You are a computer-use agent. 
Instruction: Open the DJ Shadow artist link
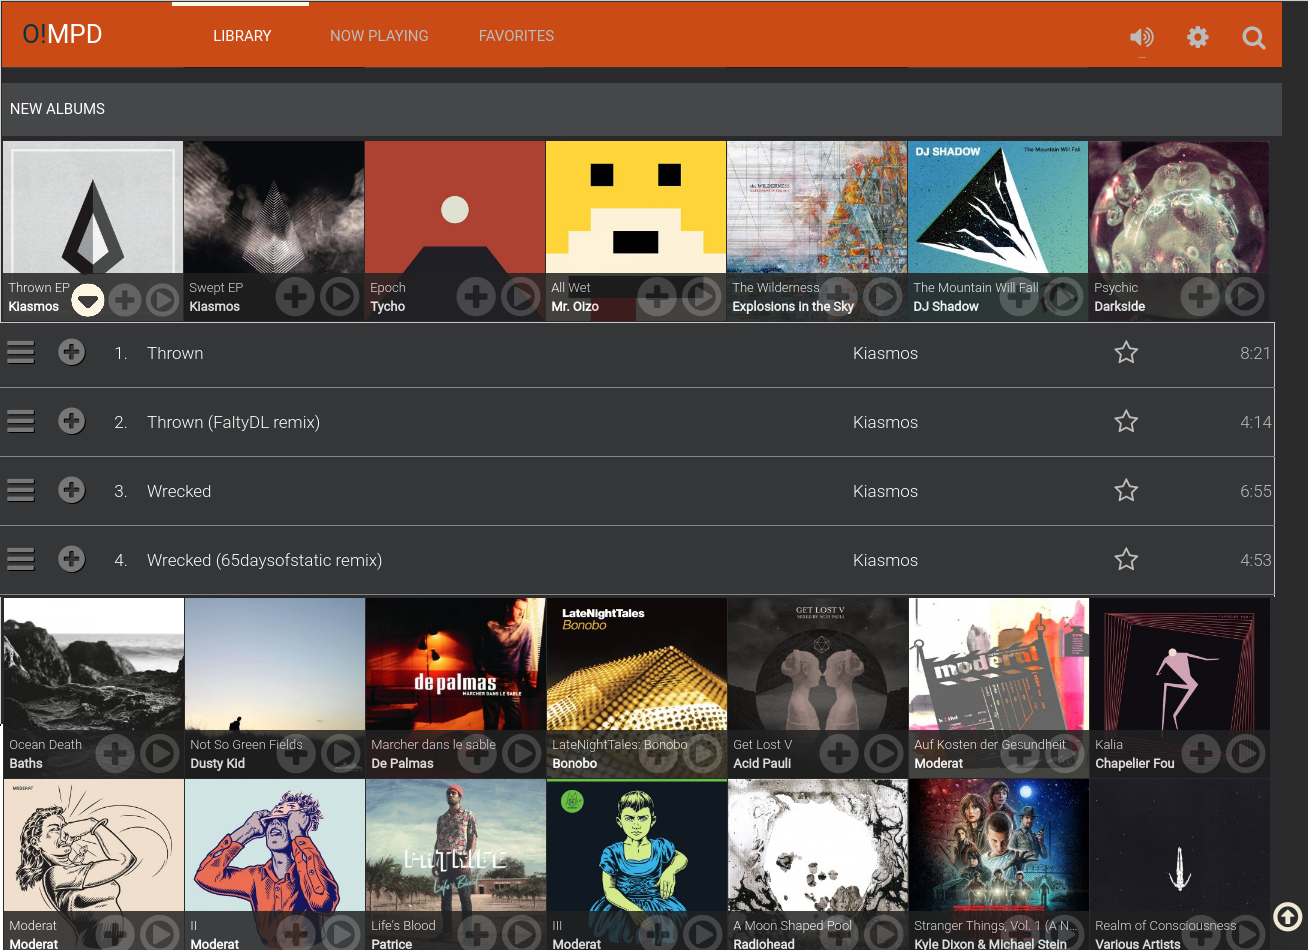point(946,307)
